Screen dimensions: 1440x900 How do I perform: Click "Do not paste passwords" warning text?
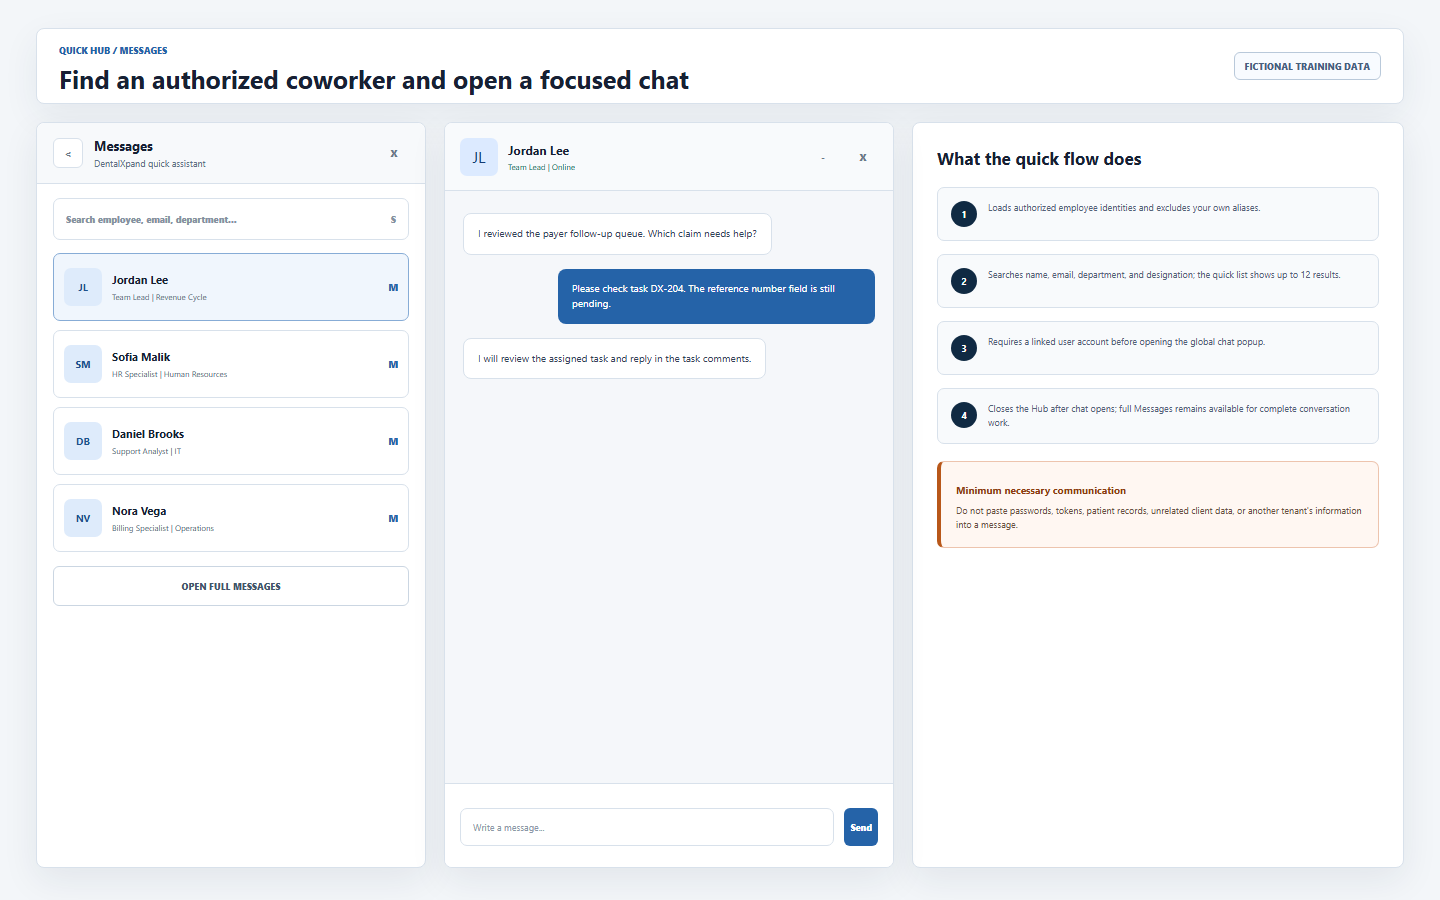1159,518
